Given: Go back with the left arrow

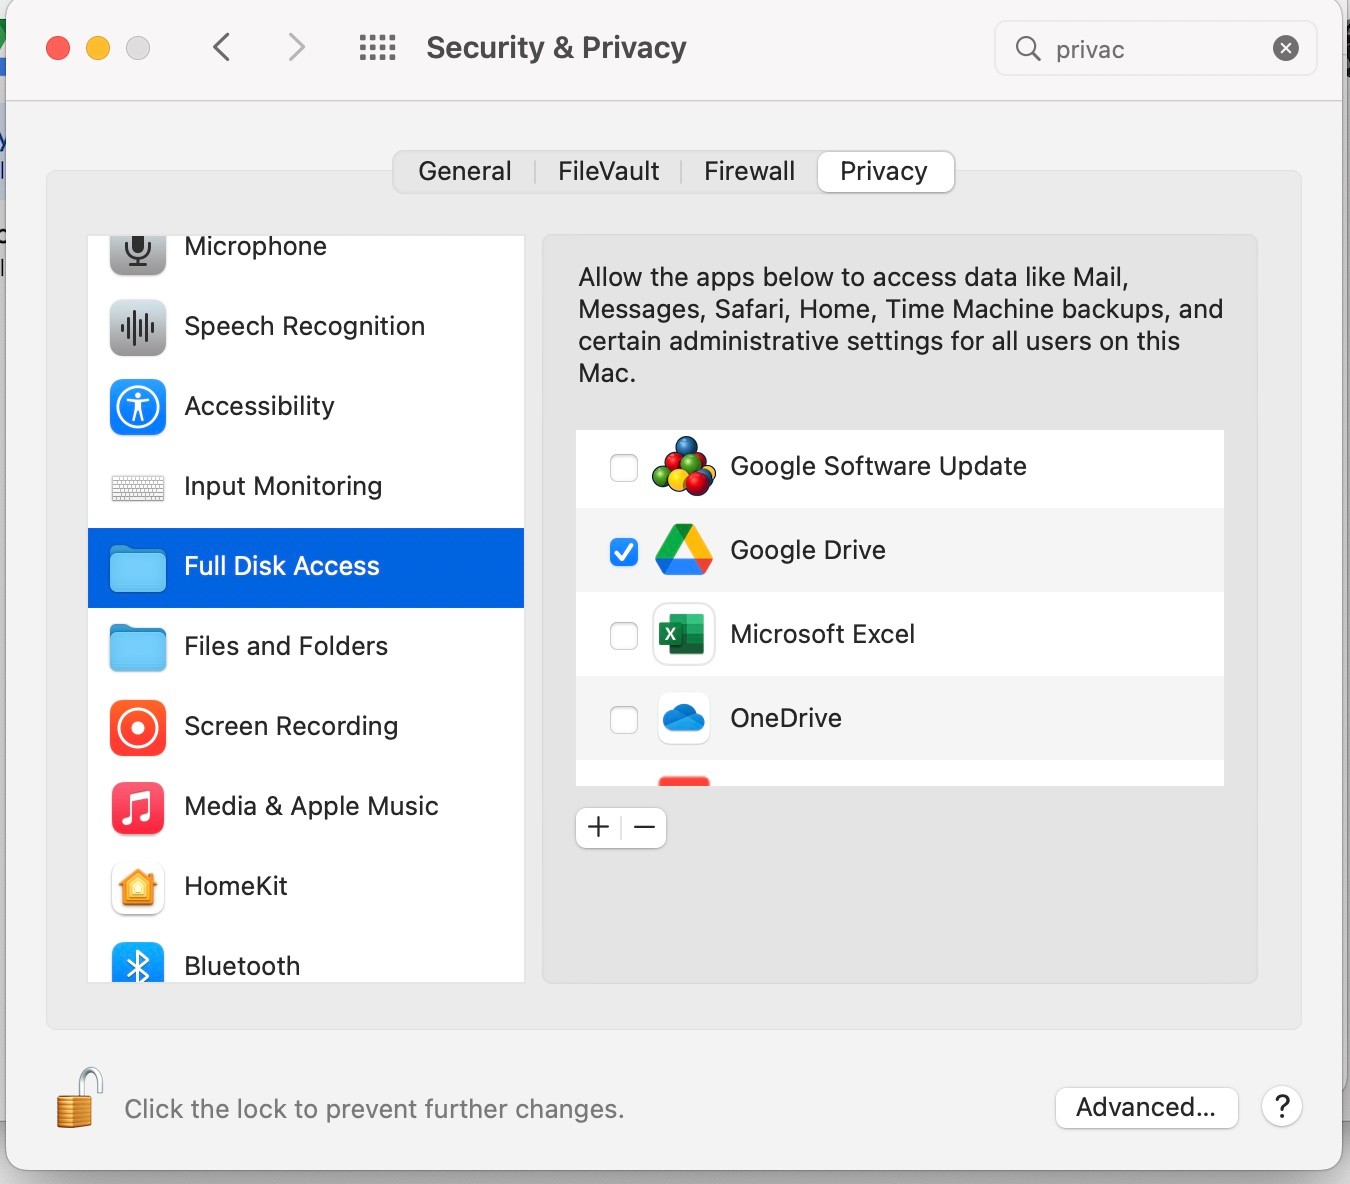Looking at the screenshot, I should coord(222,47).
